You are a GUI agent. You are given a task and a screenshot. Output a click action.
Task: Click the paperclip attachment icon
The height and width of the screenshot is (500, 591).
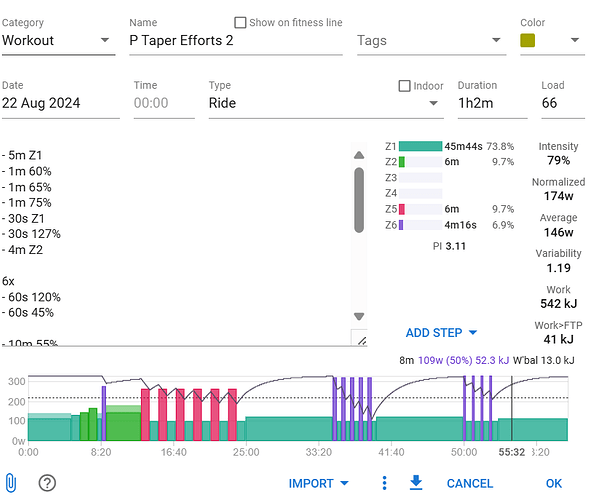pos(11,483)
